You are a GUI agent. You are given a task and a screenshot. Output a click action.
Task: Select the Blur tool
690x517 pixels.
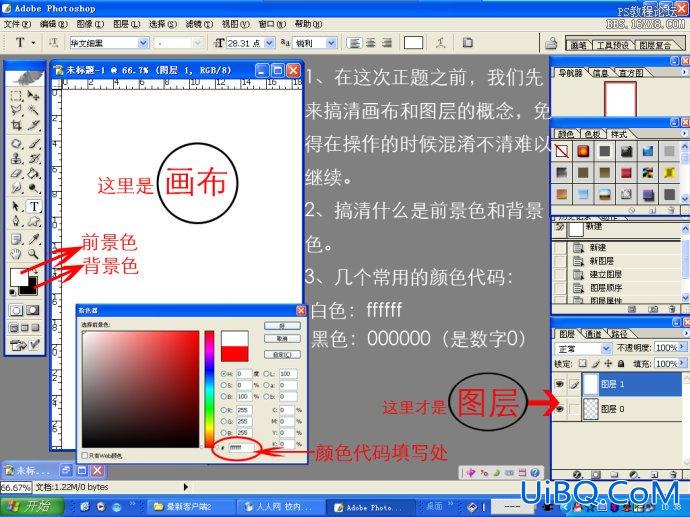(x=17, y=188)
